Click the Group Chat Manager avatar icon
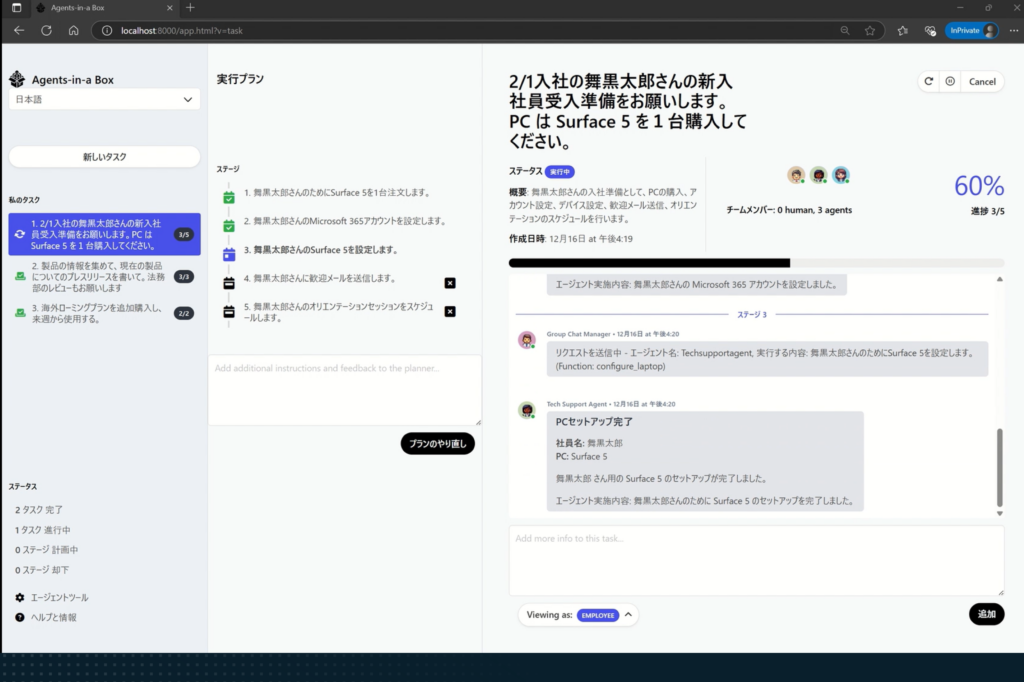This screenshot has height=682, width=1024. click(527, 339)
